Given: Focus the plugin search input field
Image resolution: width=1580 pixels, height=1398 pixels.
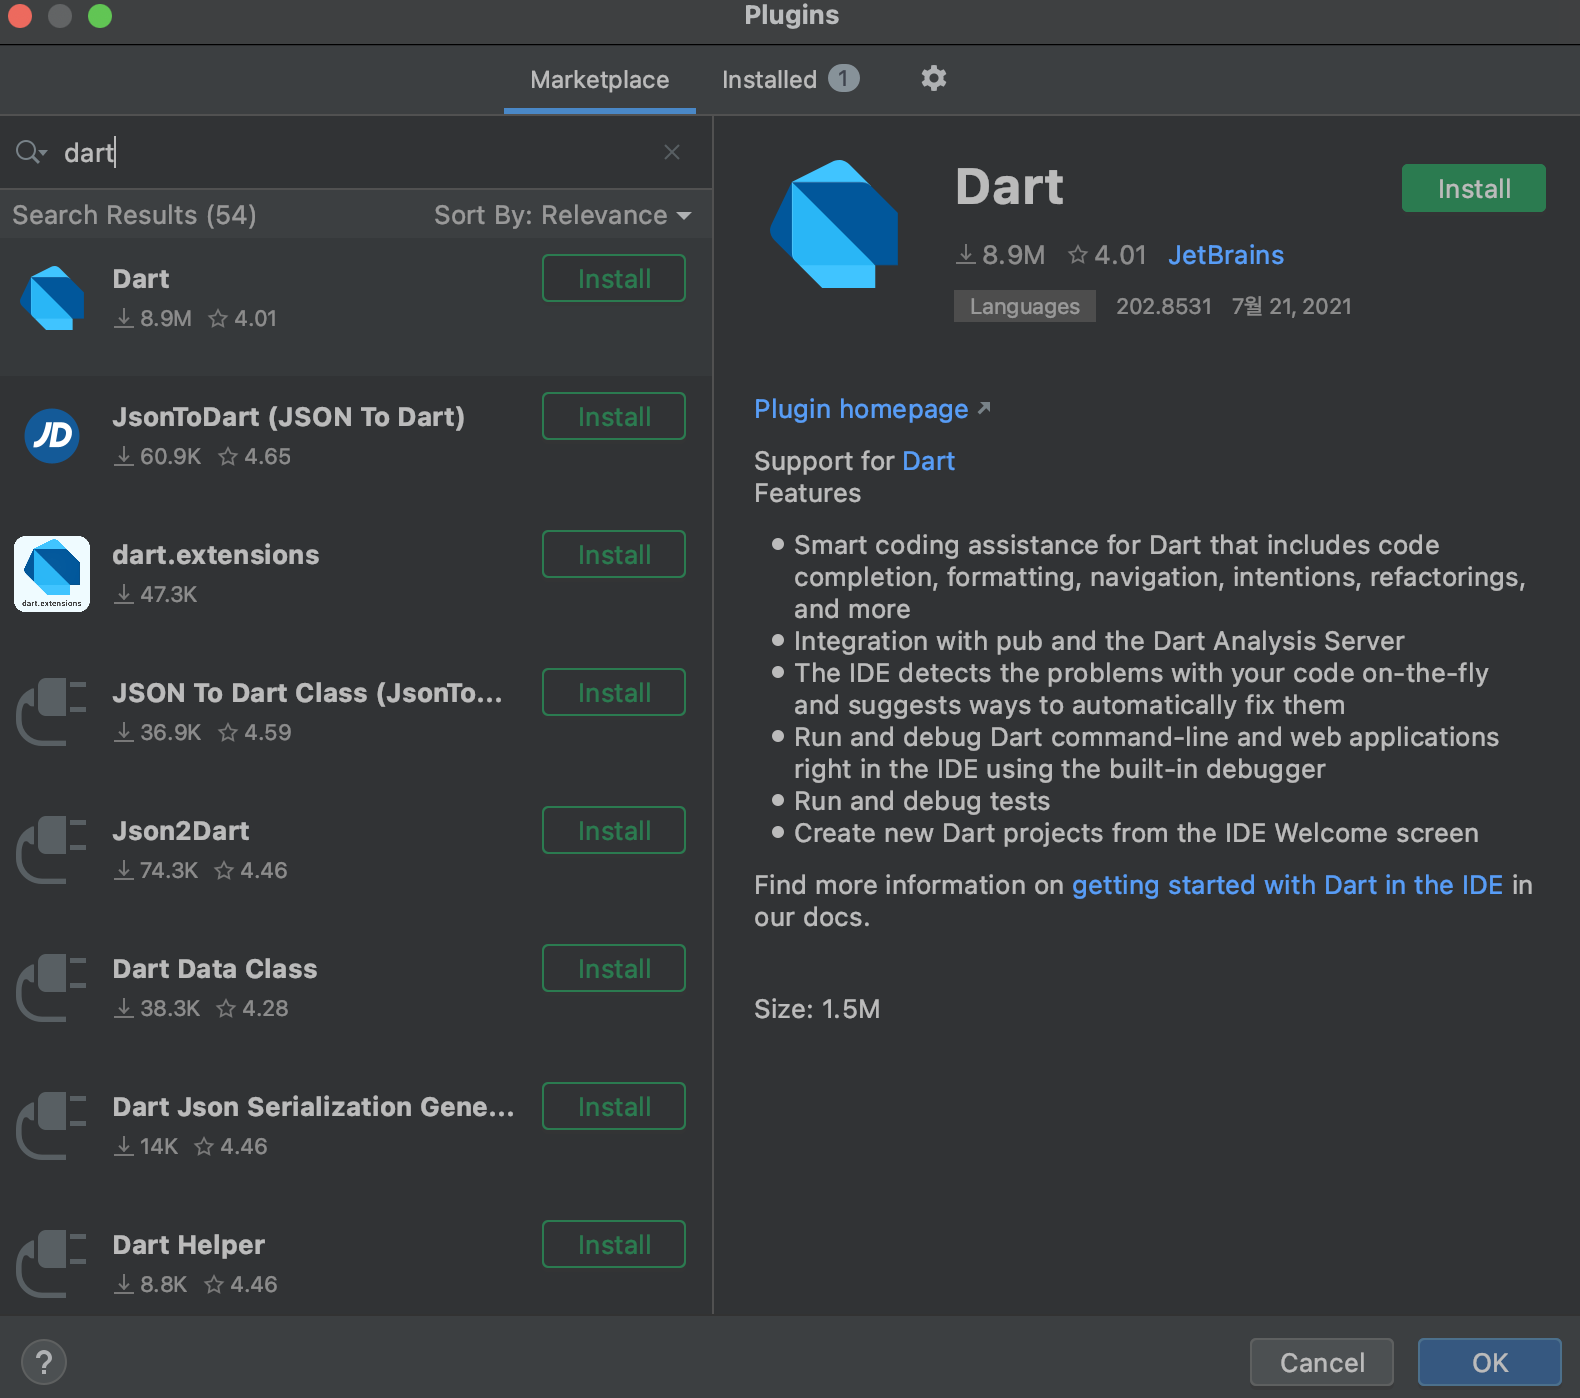Looking at the screenshot, I should 355,152.
